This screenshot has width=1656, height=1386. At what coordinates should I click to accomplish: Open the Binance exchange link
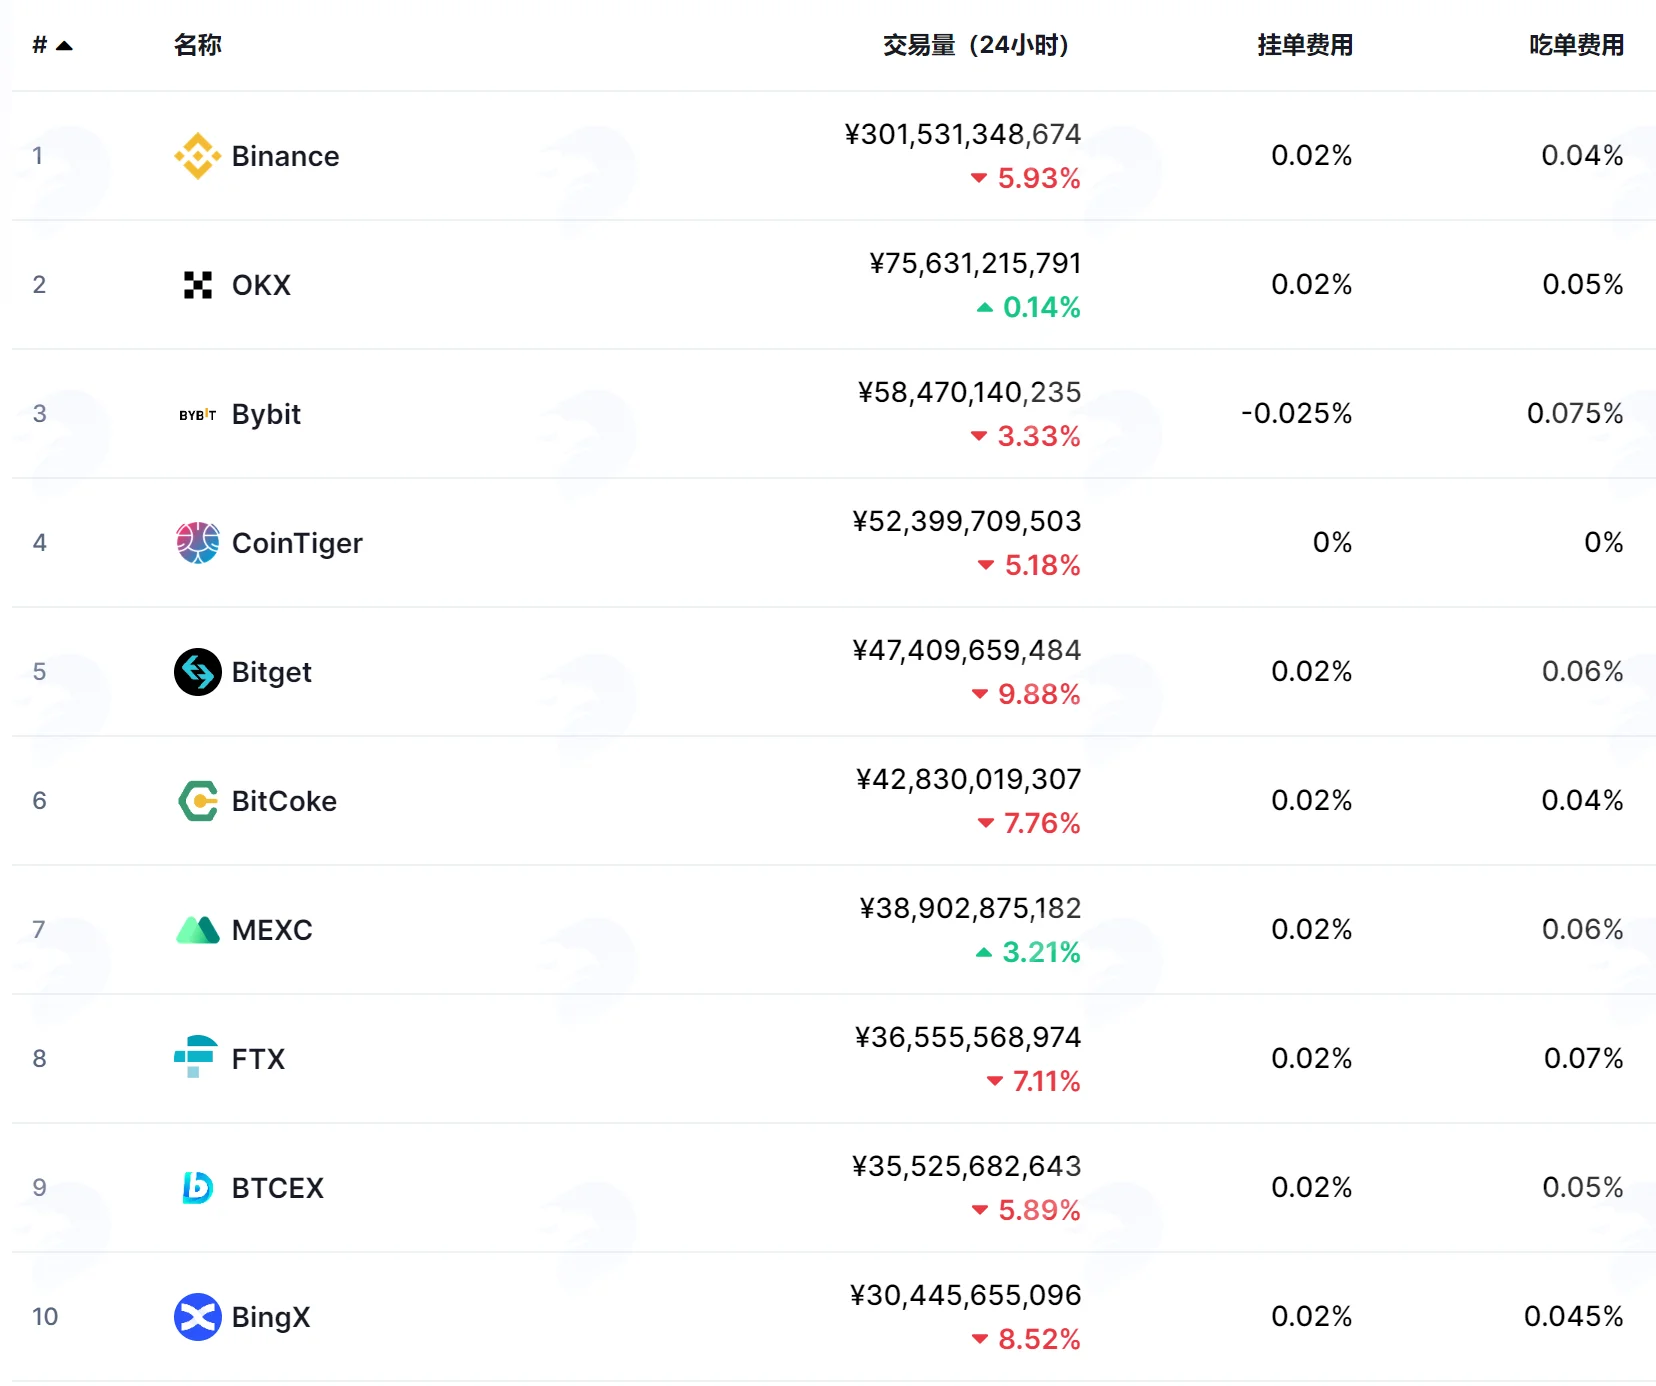click(286, 156)
